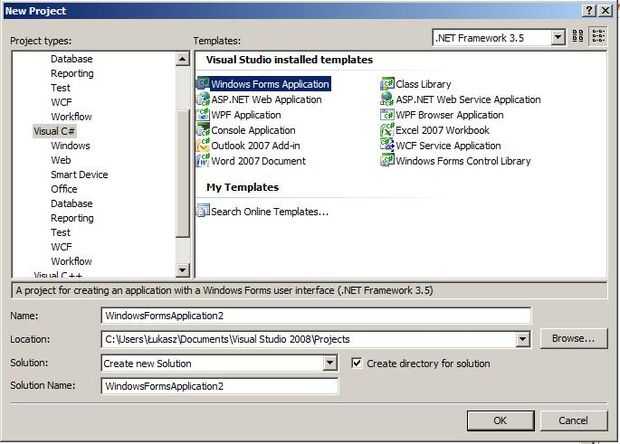
Task: Select Workflow above Visual C# node
Action: (72, 117)
